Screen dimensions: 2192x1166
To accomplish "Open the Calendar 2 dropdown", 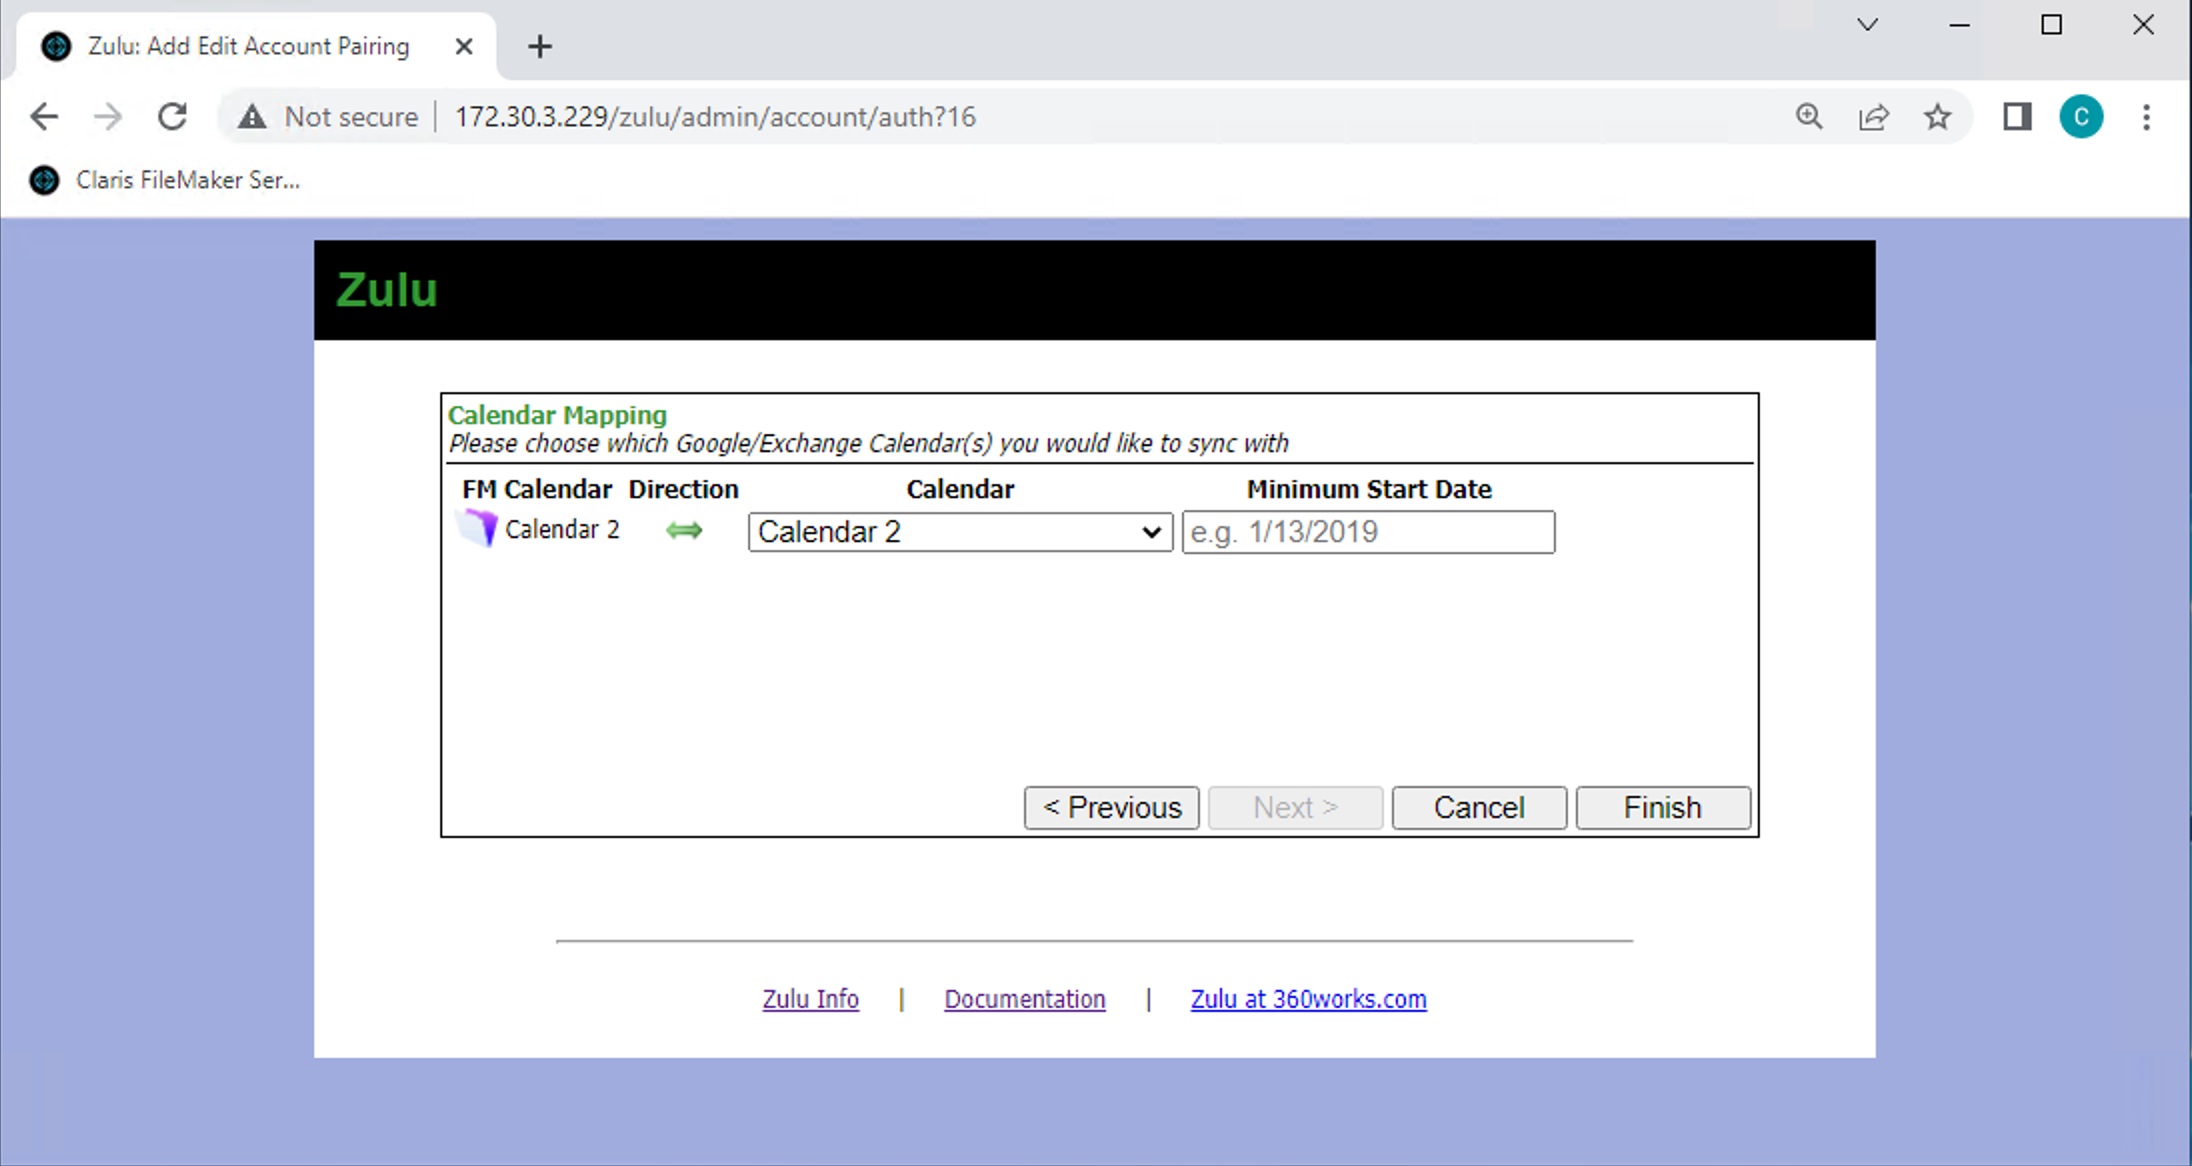I will tap(960, 532).
